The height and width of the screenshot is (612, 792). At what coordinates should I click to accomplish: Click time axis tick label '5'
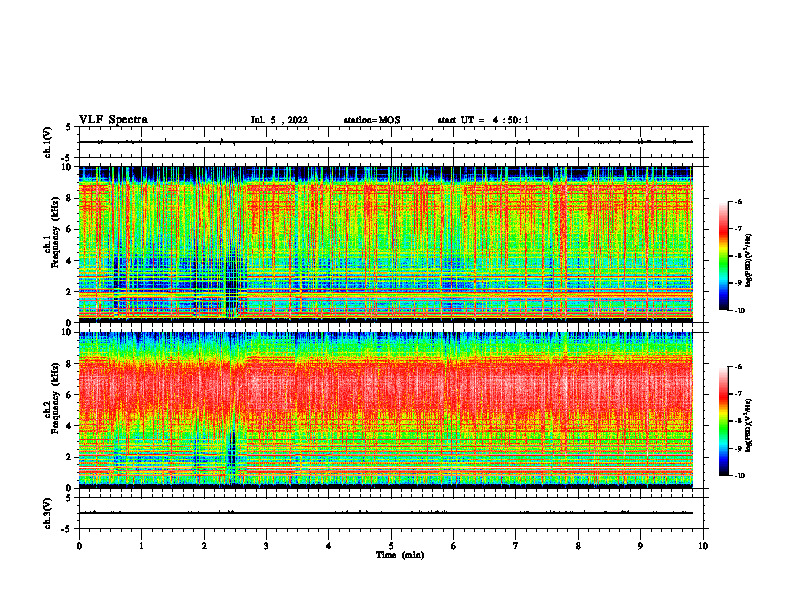[391, 546]
